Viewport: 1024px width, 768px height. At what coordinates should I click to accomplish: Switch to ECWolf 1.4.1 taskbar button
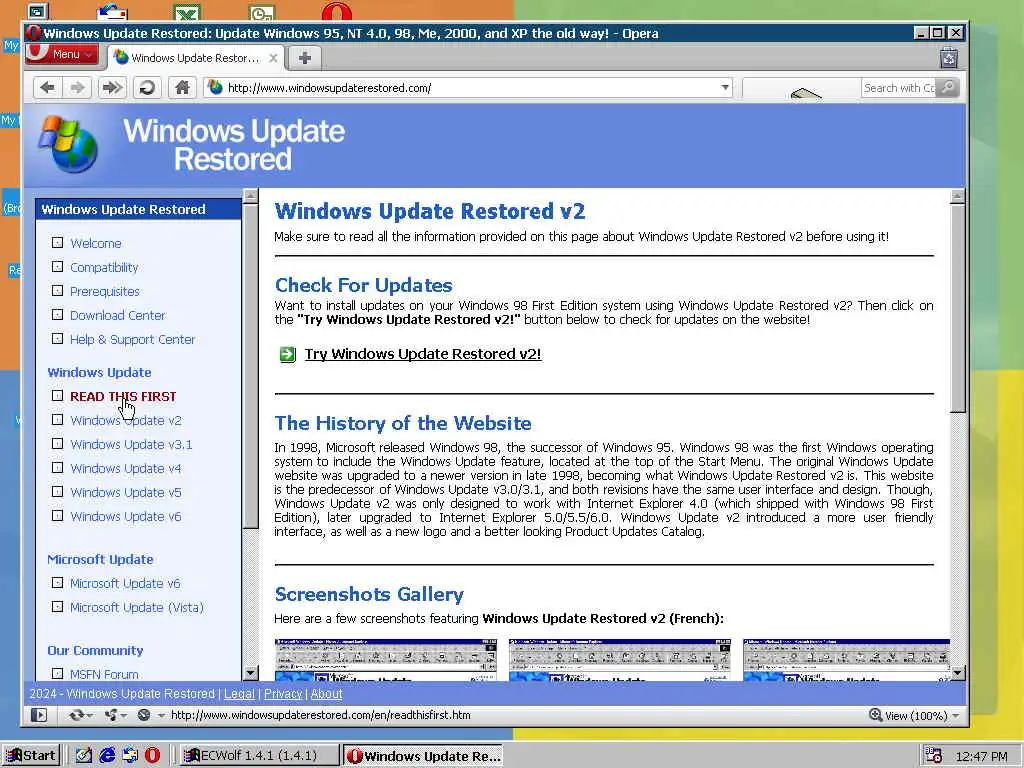click(x=259, y=756)
